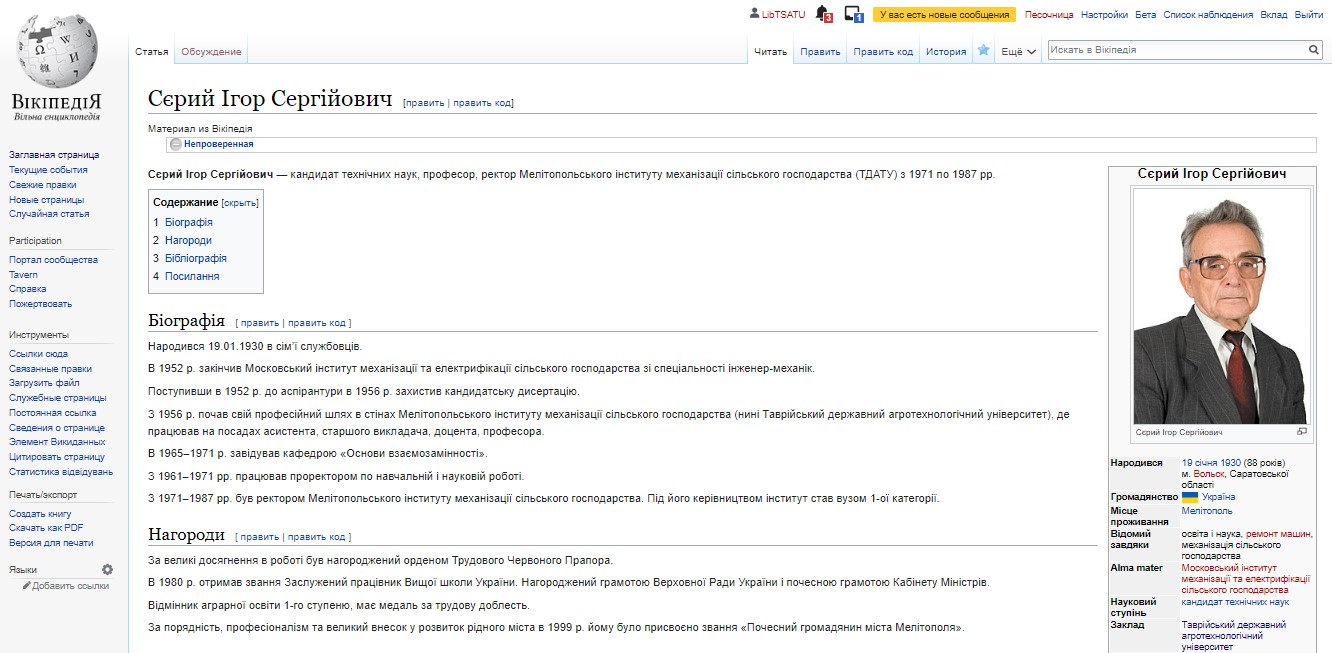The image size is (1332, 653).
Task: Open Версия для печати link
Action: 51,543
